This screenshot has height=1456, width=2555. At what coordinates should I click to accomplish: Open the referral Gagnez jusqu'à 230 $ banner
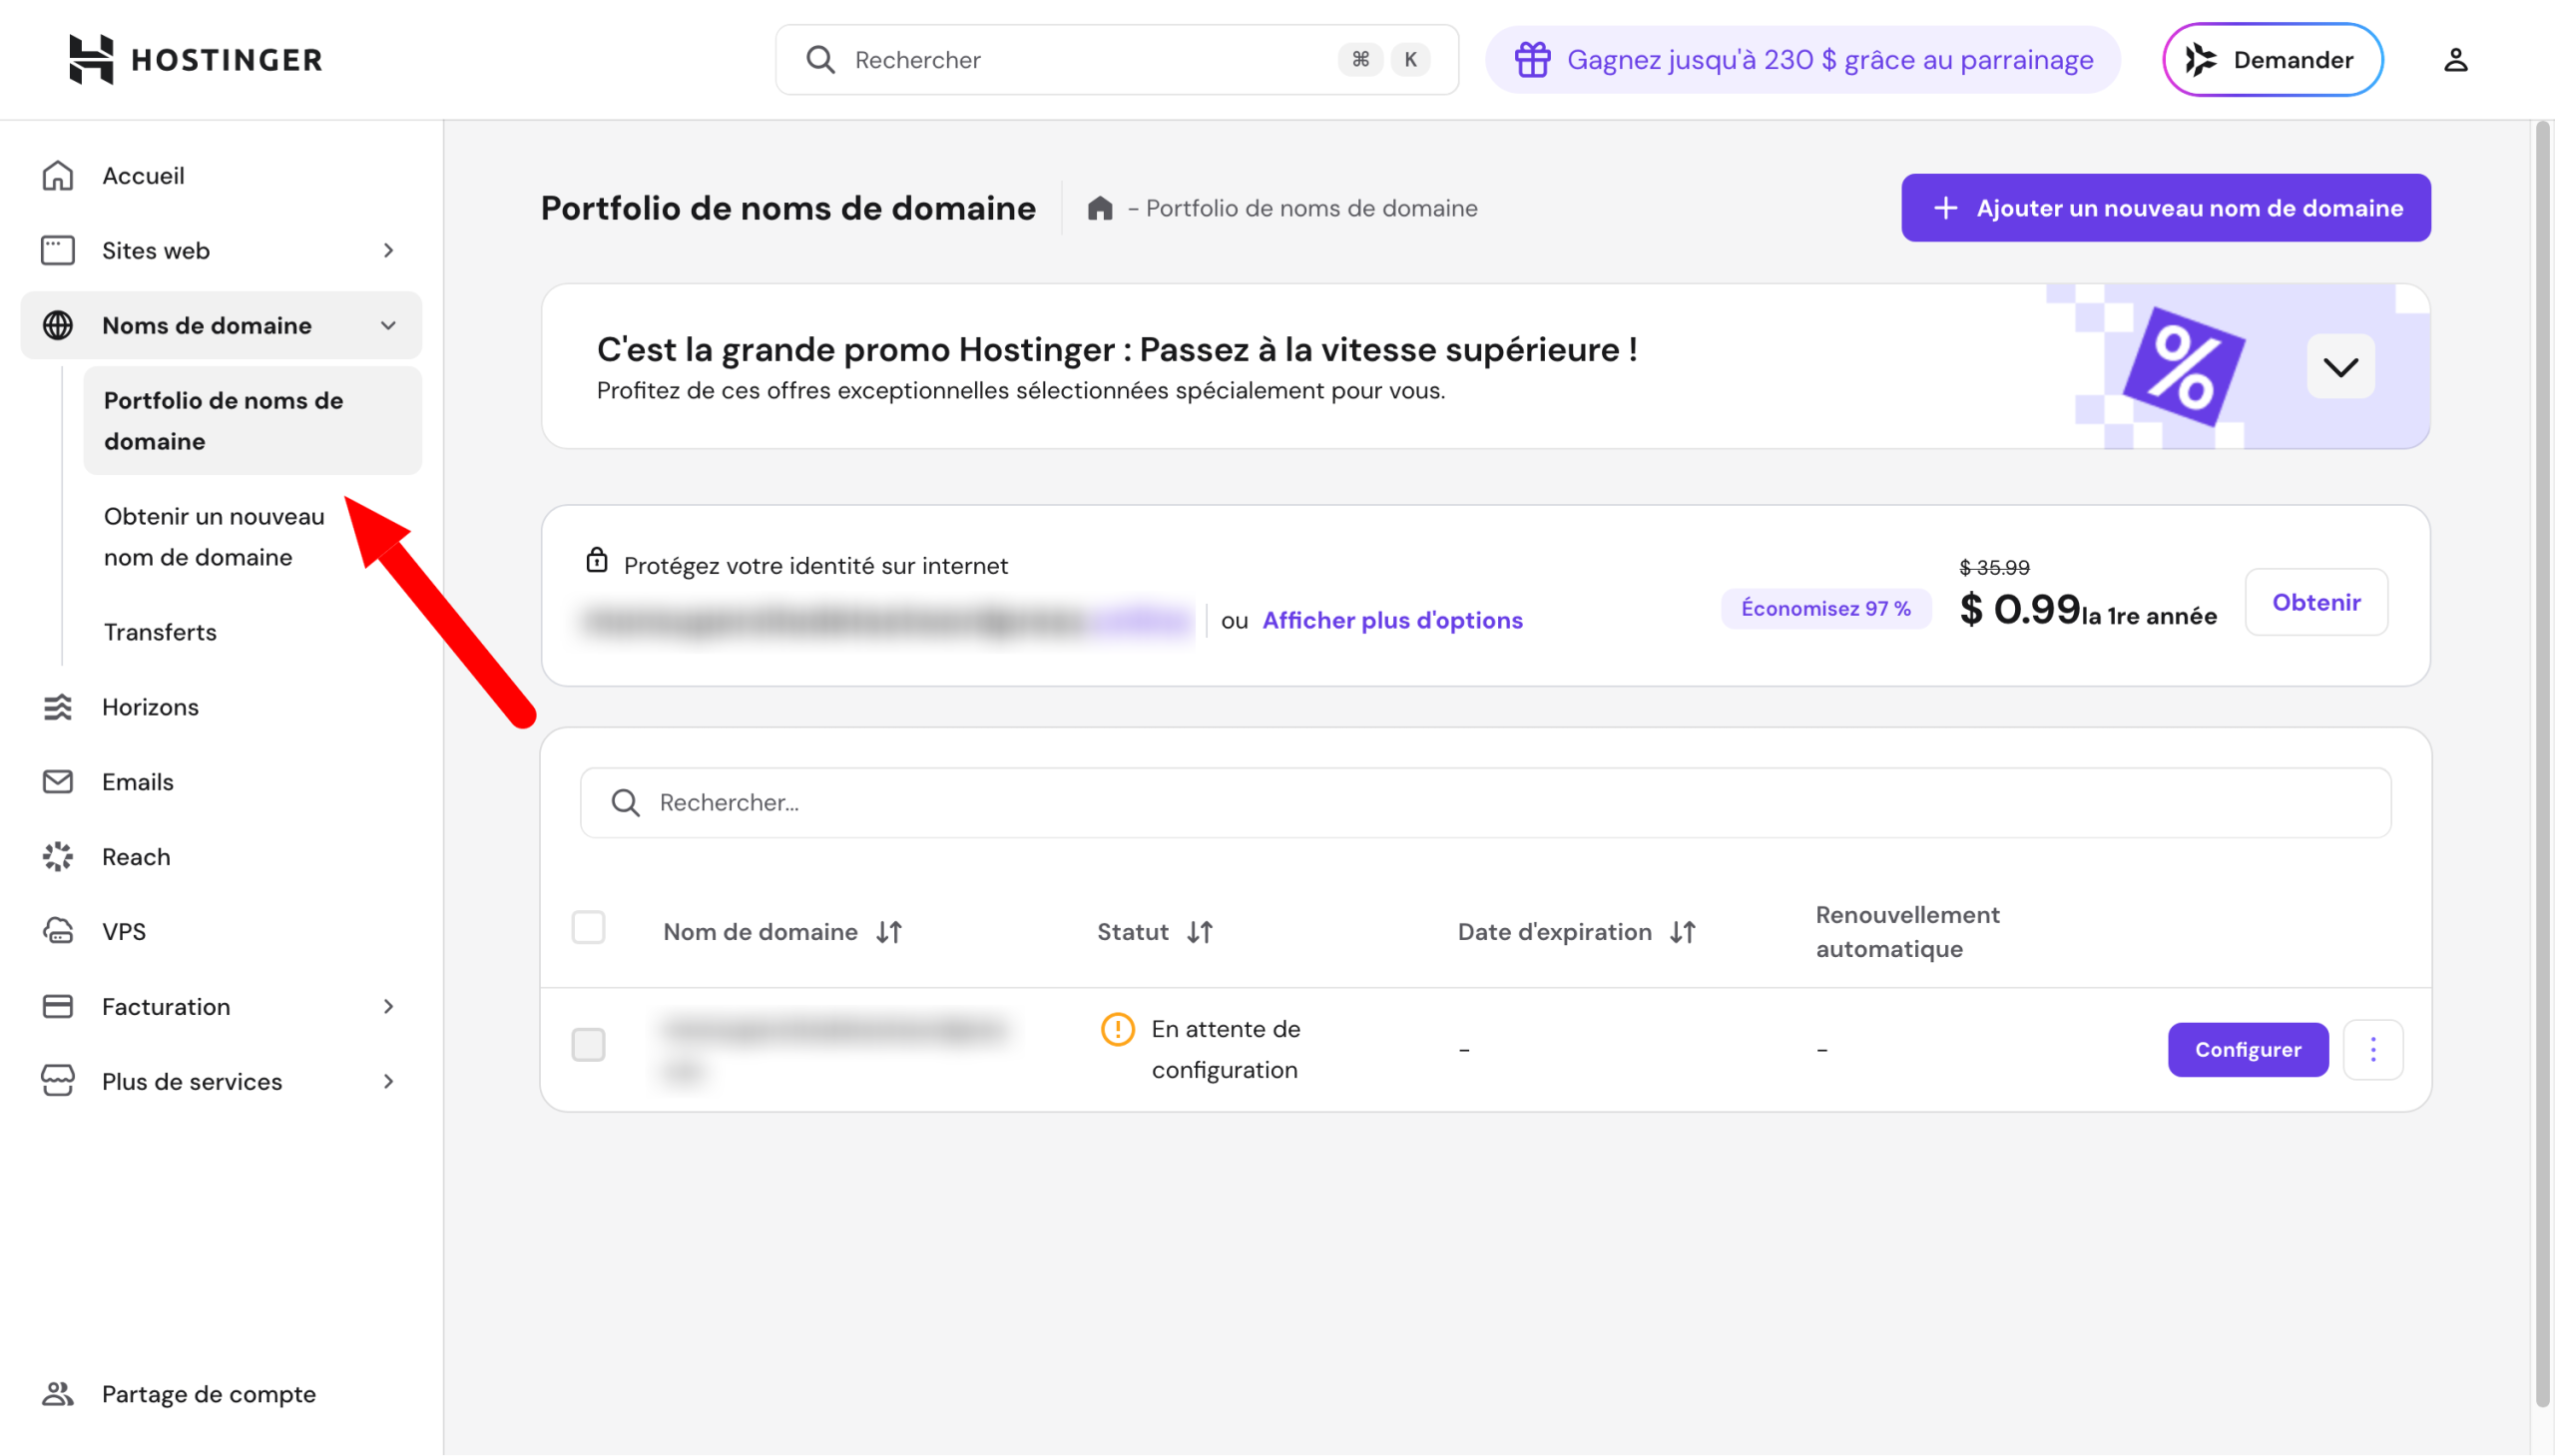pyautogui.click(x=1802, y=60)
